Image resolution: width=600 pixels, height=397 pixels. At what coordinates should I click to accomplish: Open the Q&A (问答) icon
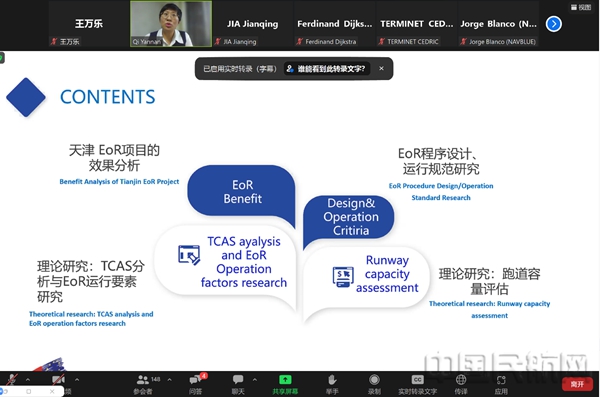196,379
